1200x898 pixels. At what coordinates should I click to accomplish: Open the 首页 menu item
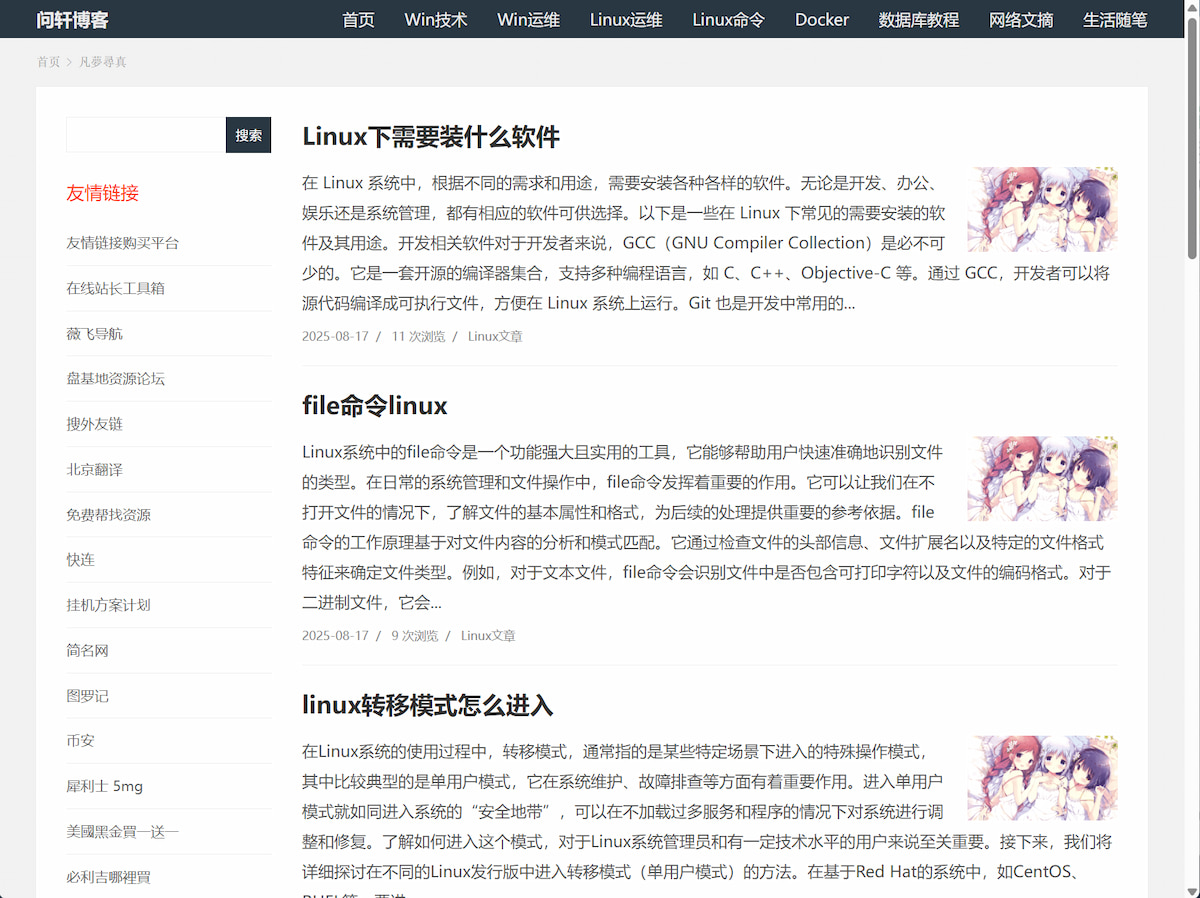(x=358, y=19)
